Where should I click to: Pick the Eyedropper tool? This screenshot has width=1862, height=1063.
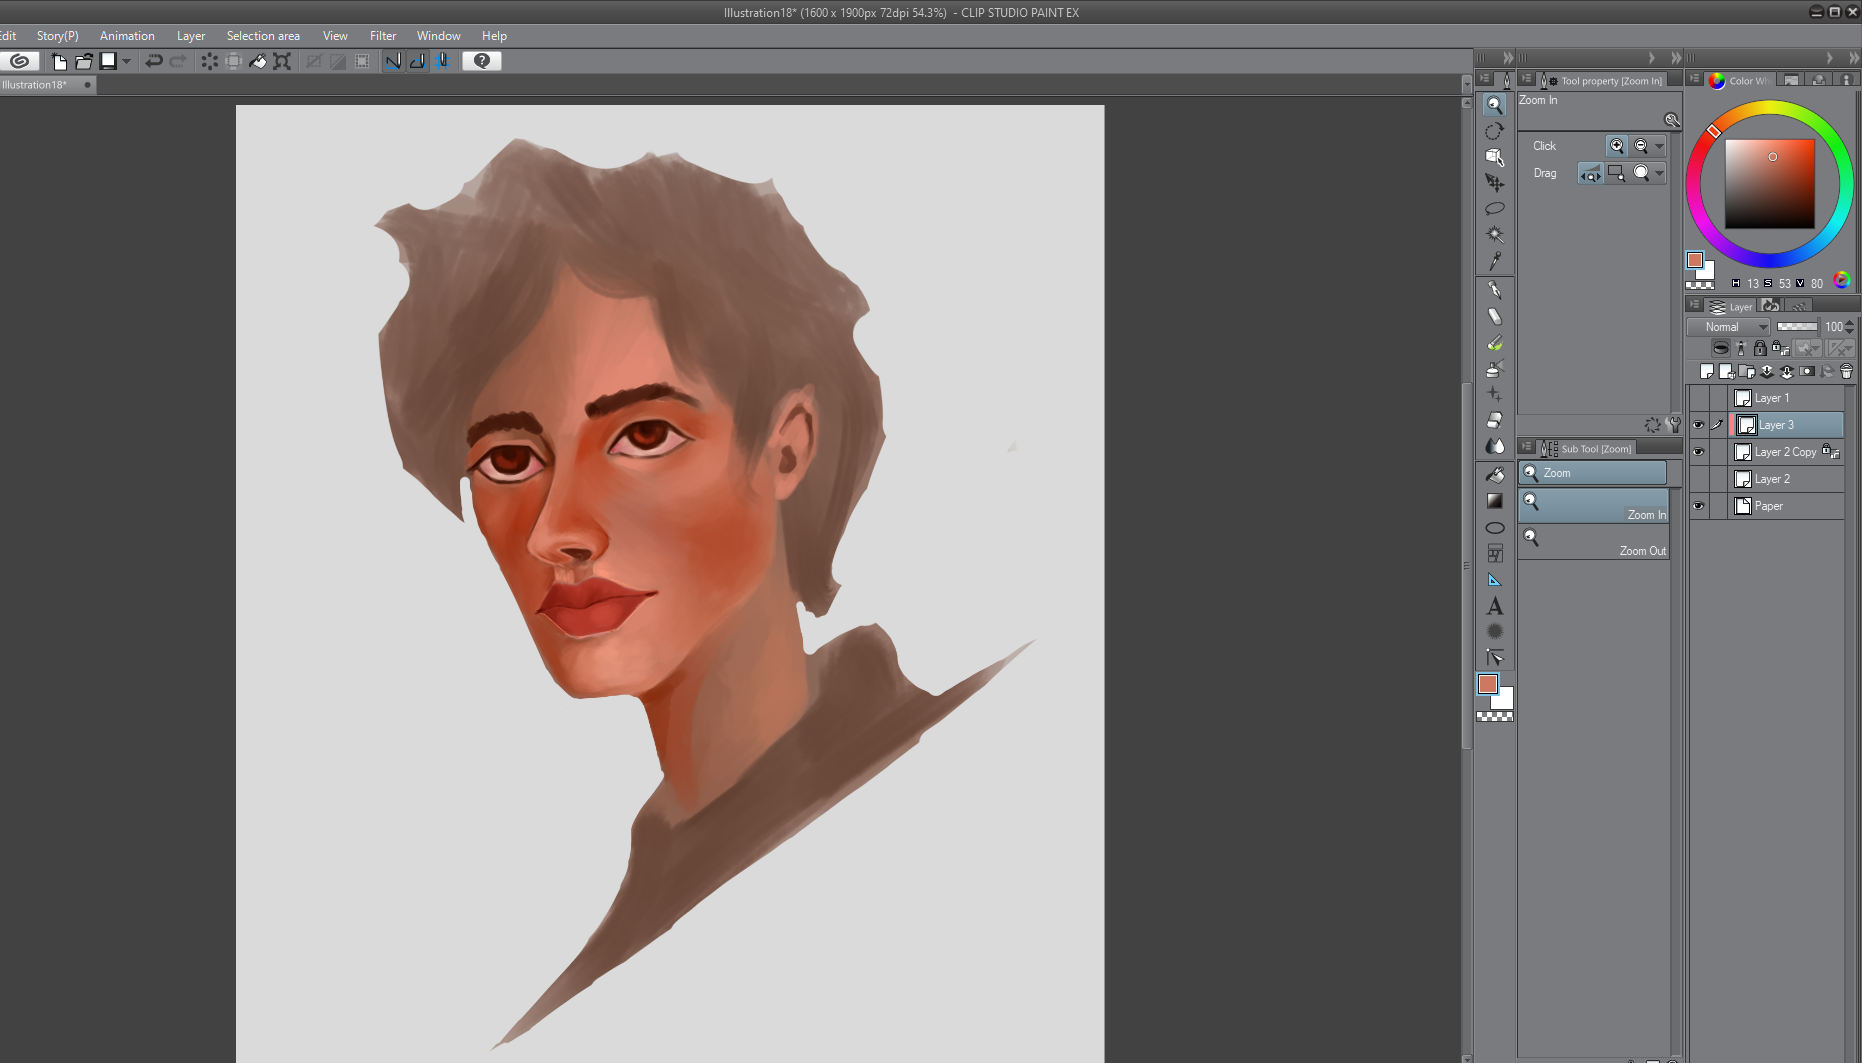1494,261
